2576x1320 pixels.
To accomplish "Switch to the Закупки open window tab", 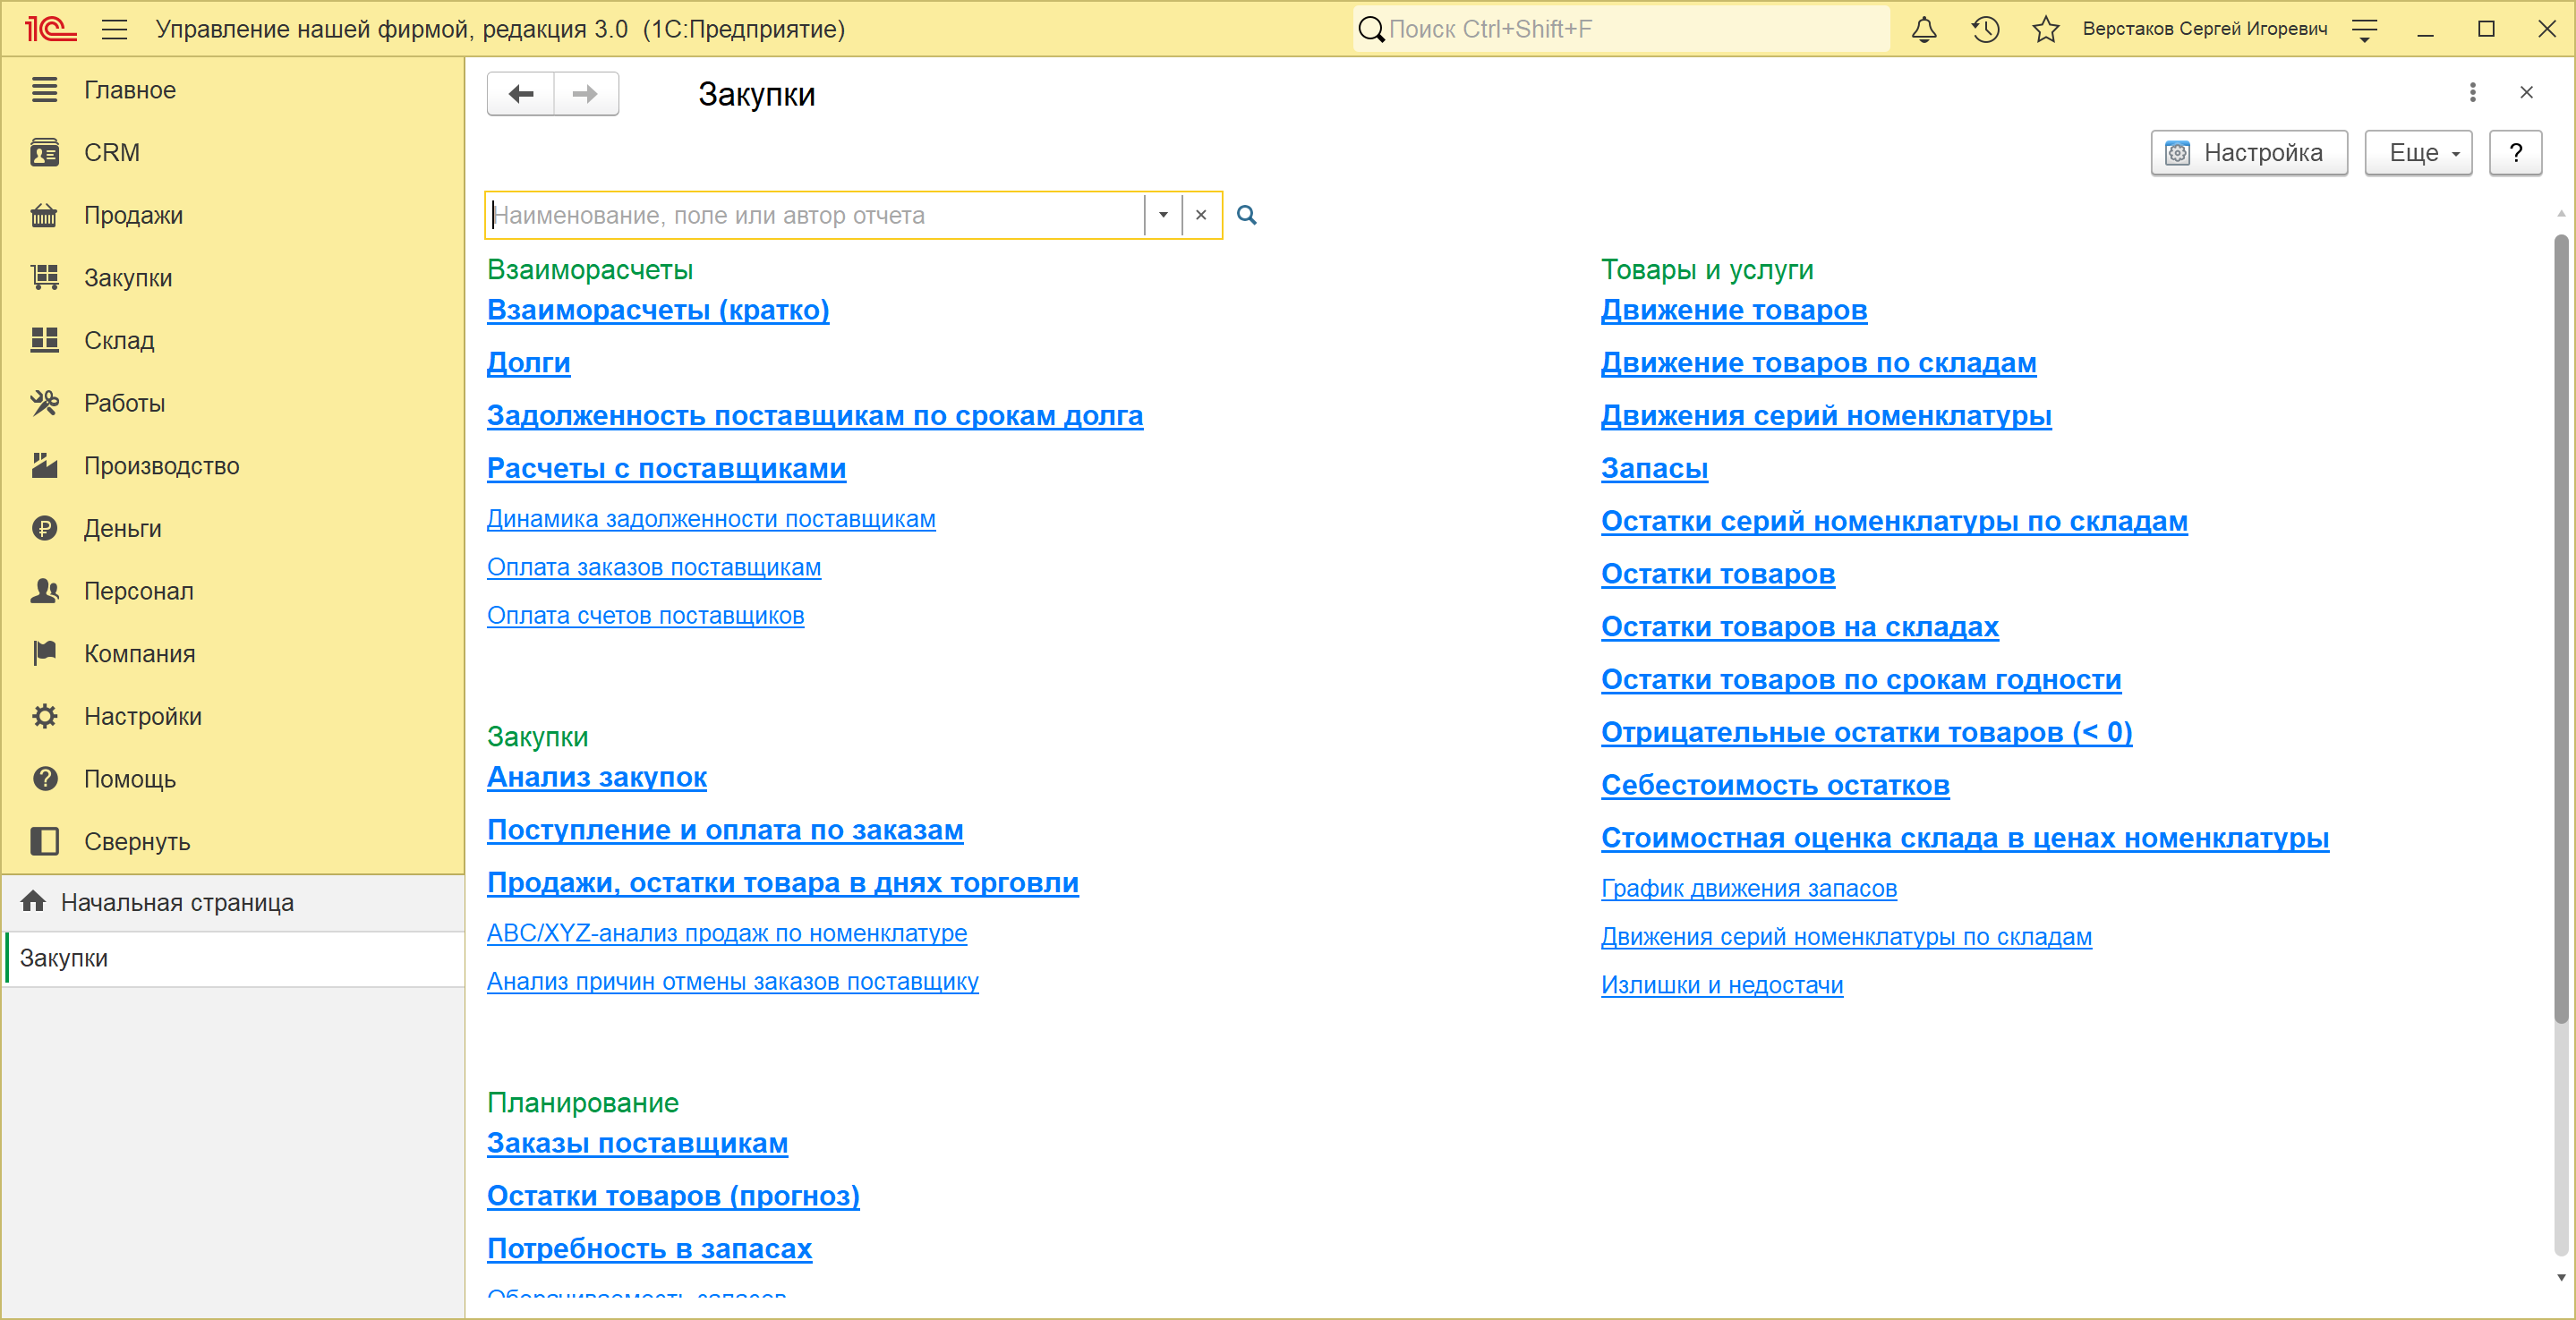I will click(x=234, y=958).
